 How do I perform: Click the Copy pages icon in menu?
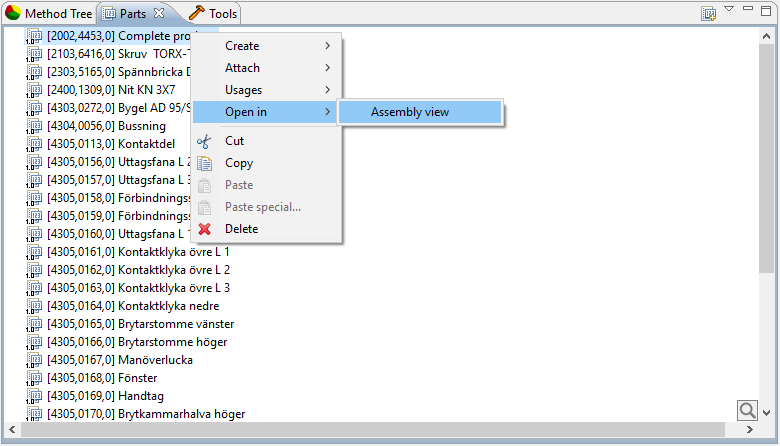pyautogui.click(x=205, y=163)
